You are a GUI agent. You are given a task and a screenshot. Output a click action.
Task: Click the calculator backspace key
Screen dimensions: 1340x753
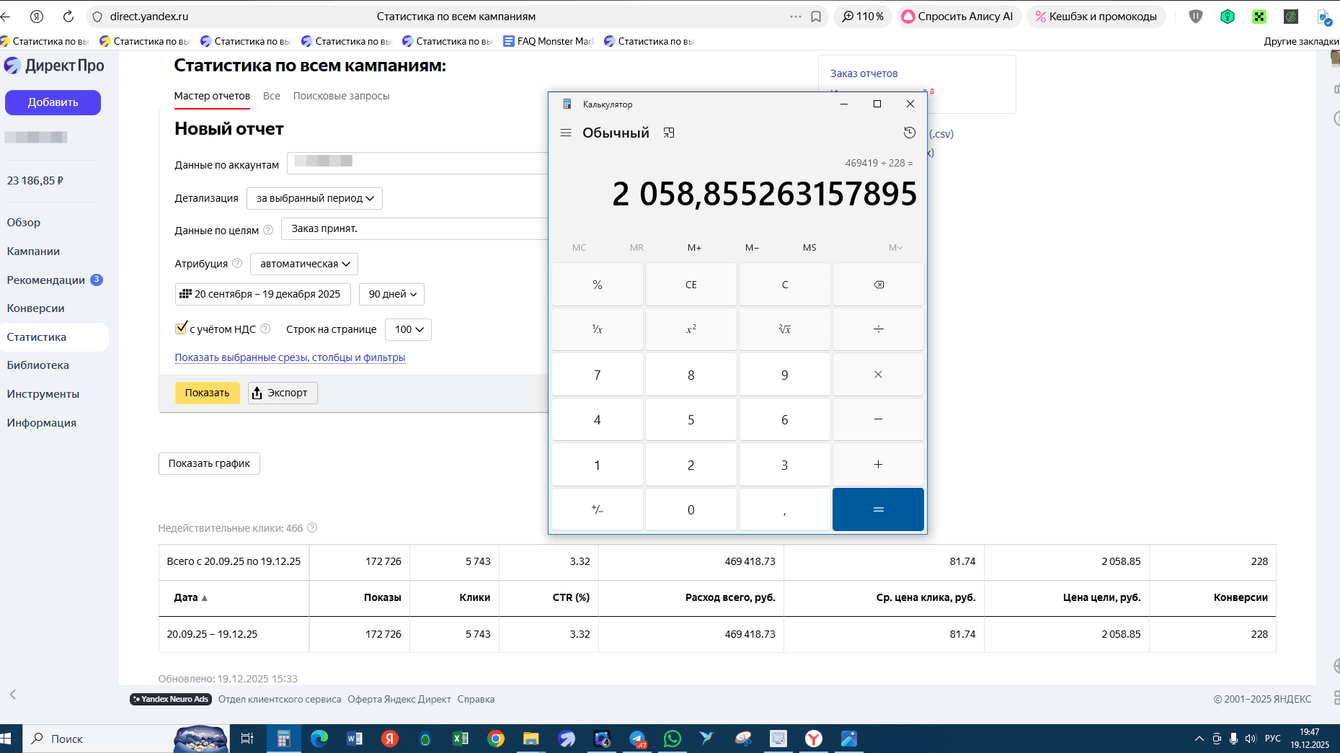tap(878, 285)
